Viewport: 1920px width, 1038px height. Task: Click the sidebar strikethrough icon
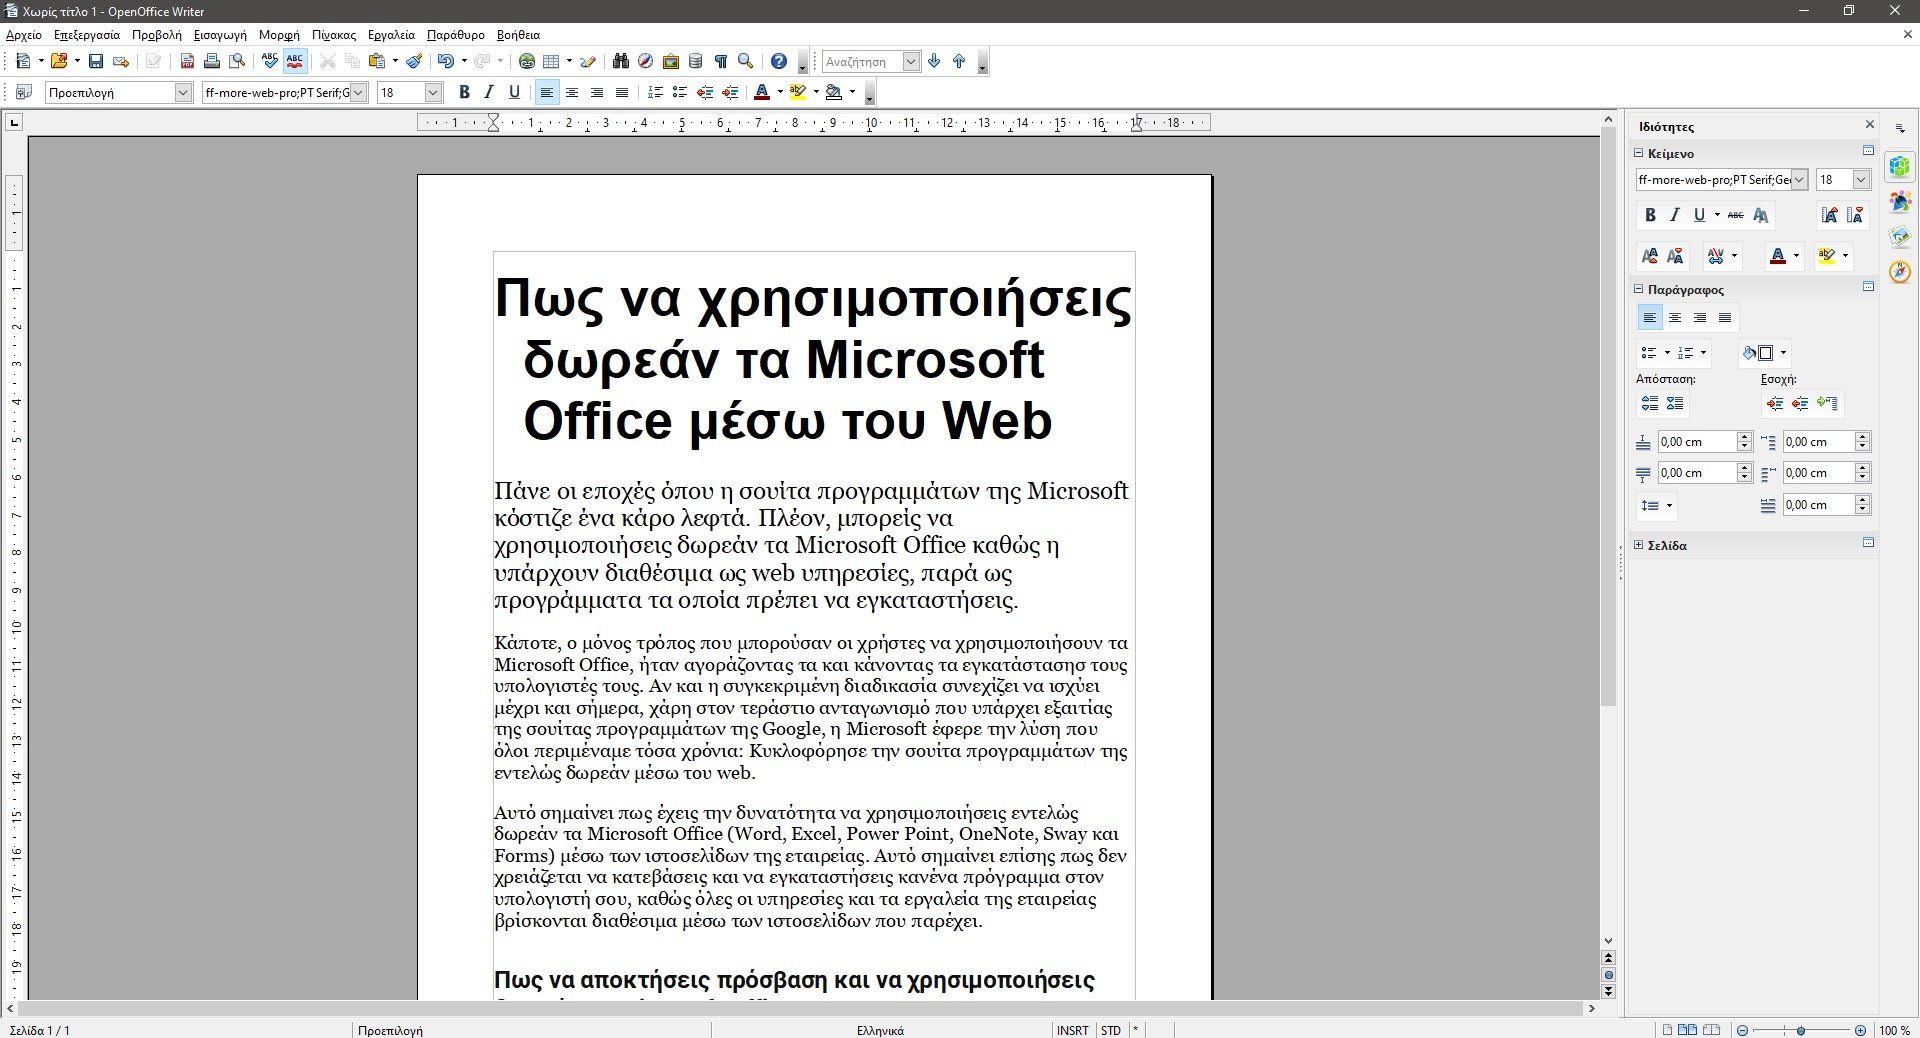[x=1735, y=215]
